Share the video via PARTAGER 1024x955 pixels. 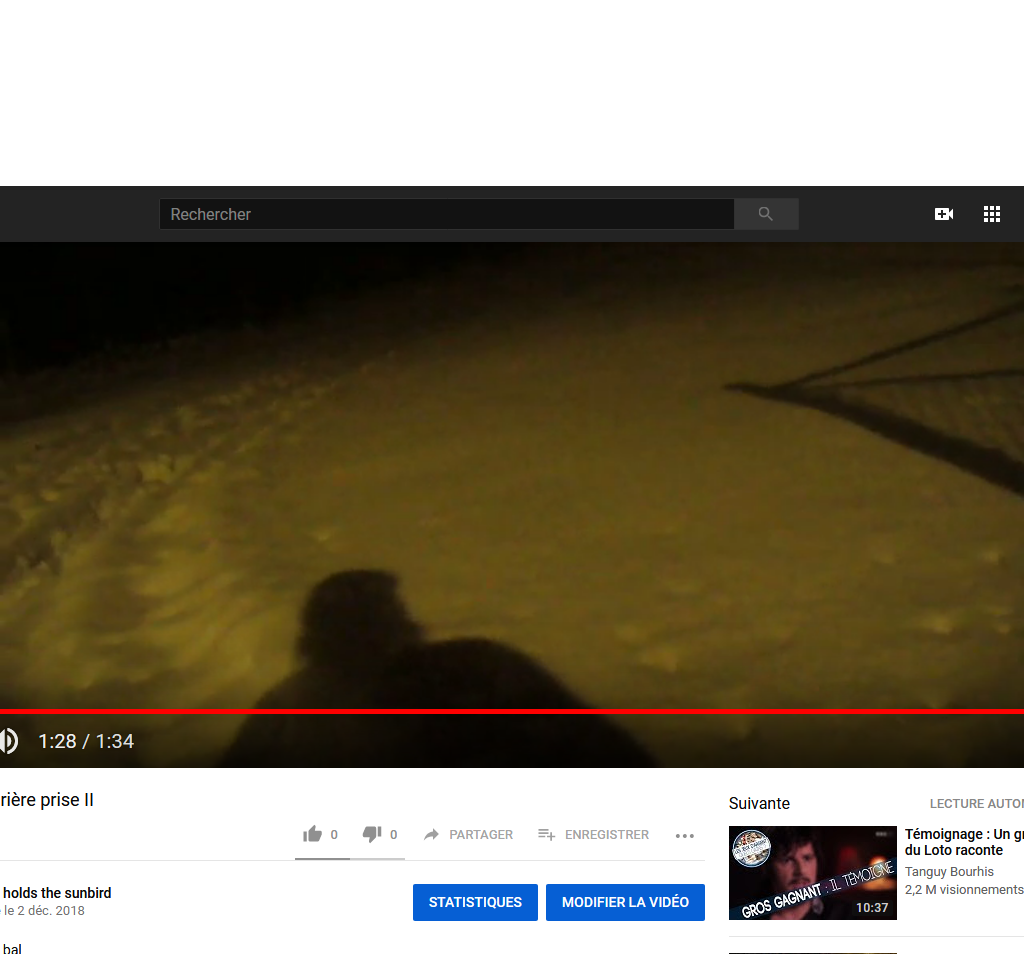(x=468, y=834)
